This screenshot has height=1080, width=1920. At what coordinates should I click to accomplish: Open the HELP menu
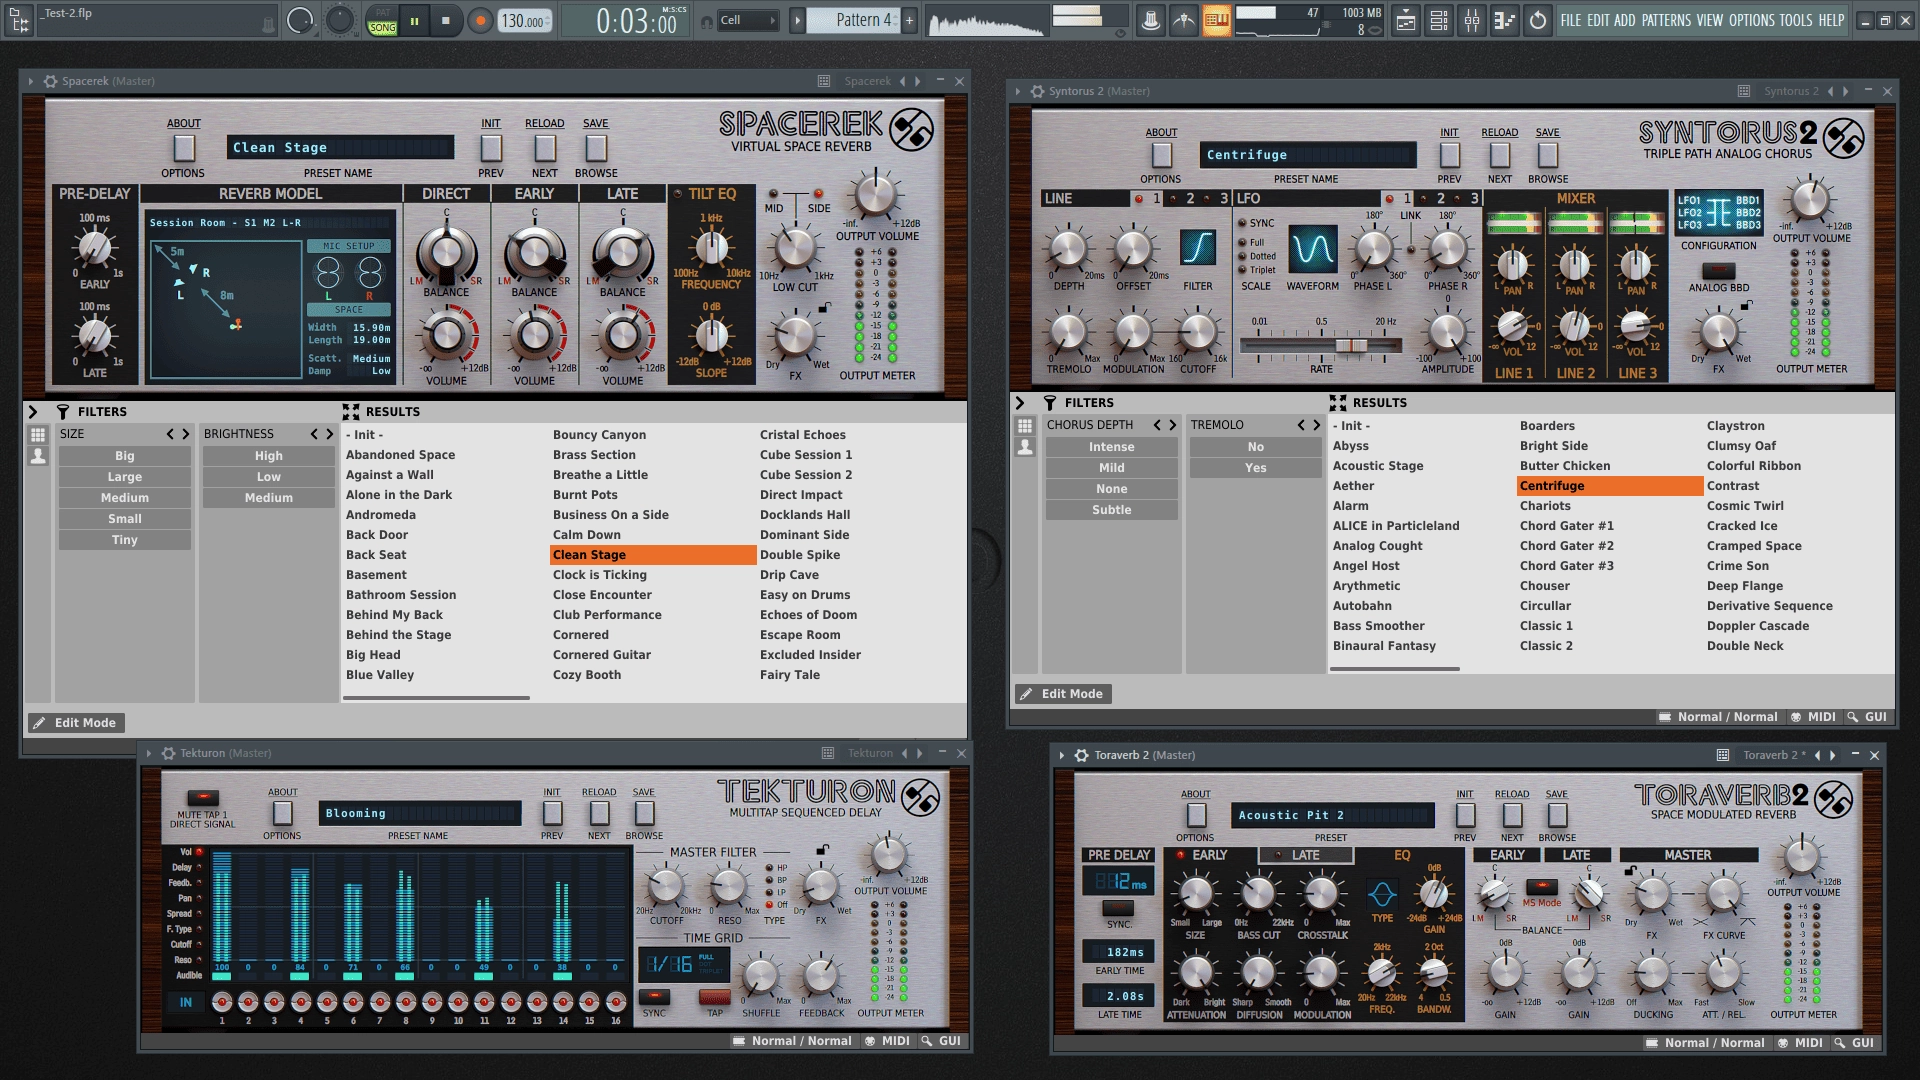(1831, 20)
